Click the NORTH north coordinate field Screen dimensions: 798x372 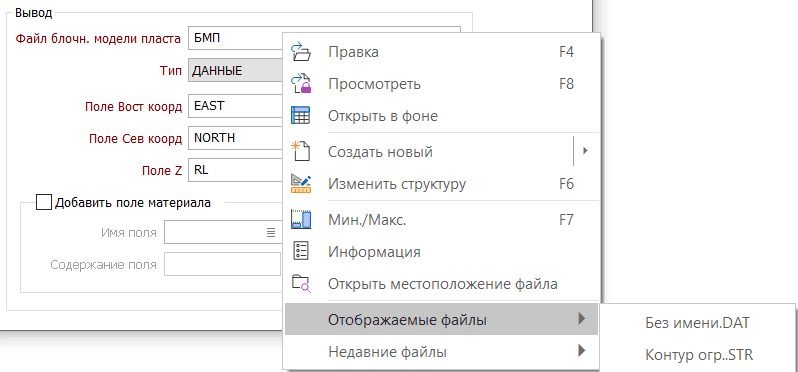click(235, 138)
